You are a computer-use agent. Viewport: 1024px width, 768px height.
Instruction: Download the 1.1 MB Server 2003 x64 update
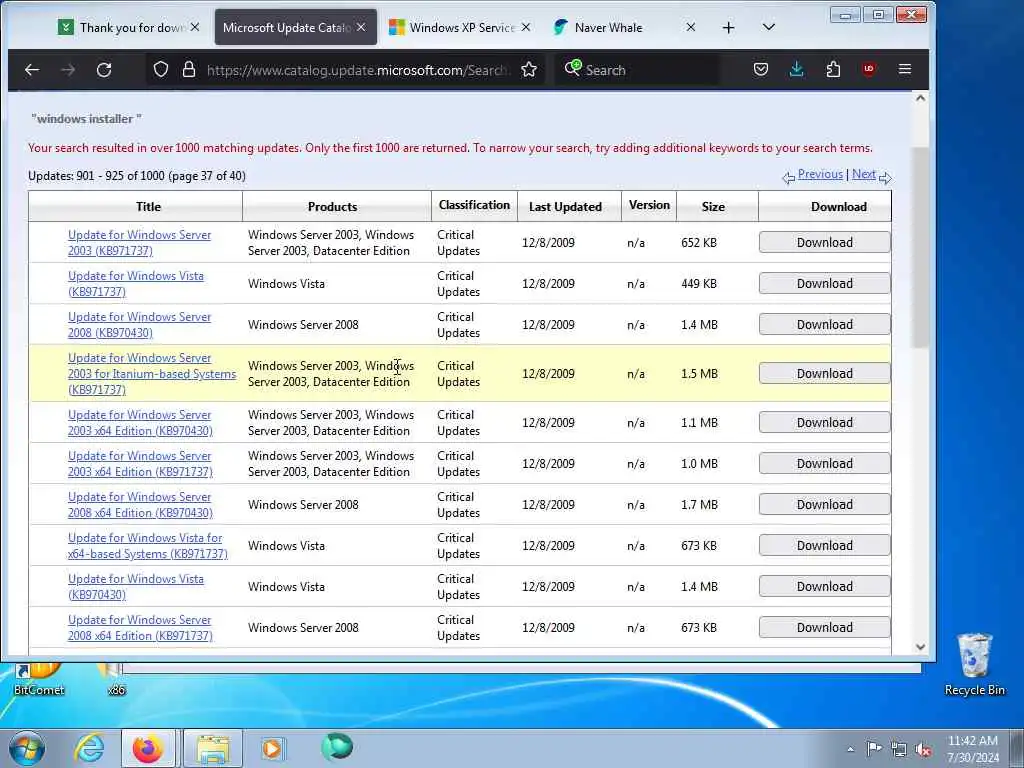pyautogui.click(x=824, y=423)
